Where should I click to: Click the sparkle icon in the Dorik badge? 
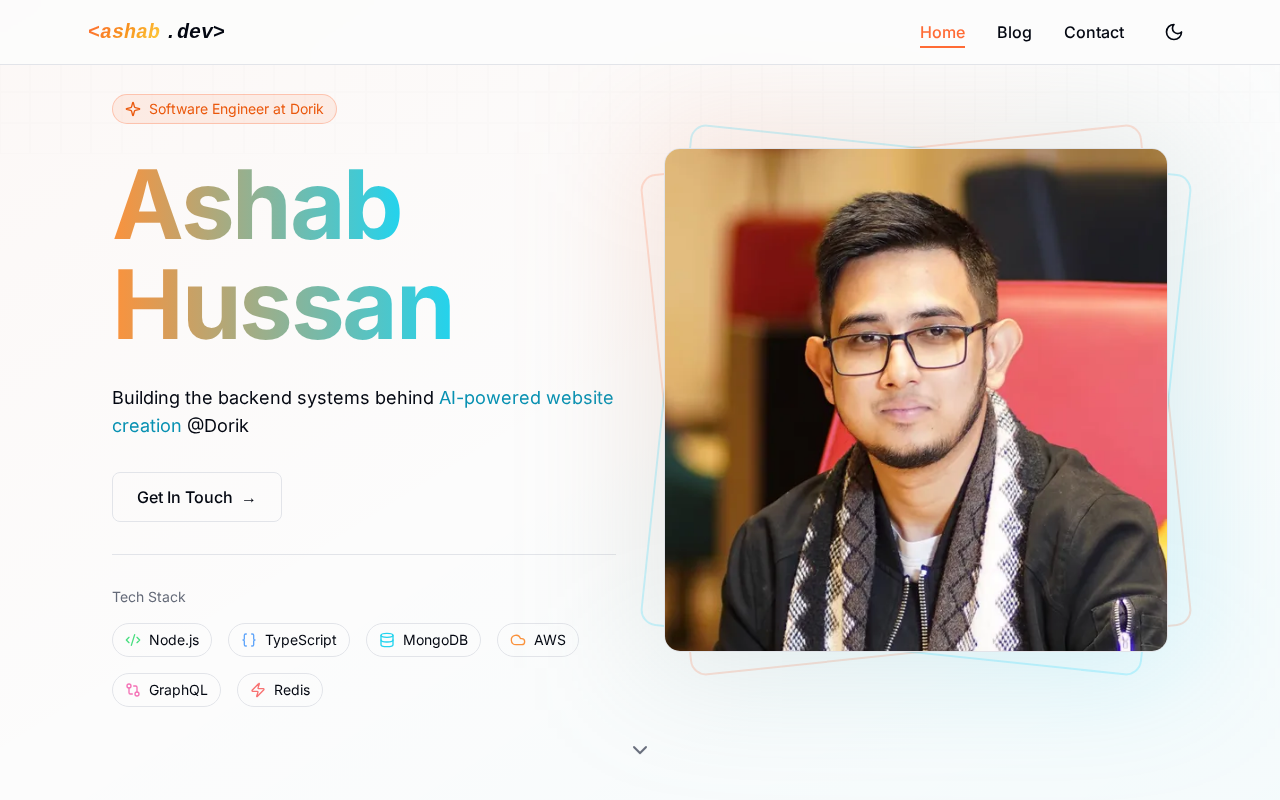tap(133, 109)
